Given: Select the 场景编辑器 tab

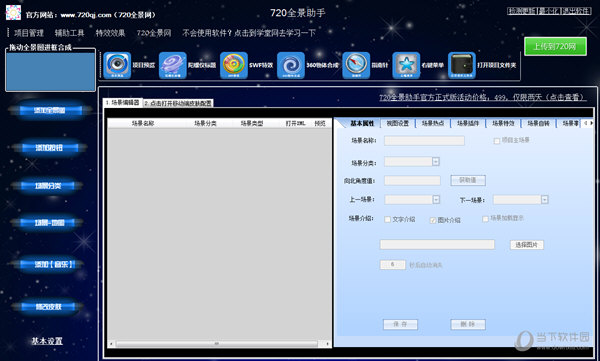Looking at the screenshot, I should tap(122, 103).
